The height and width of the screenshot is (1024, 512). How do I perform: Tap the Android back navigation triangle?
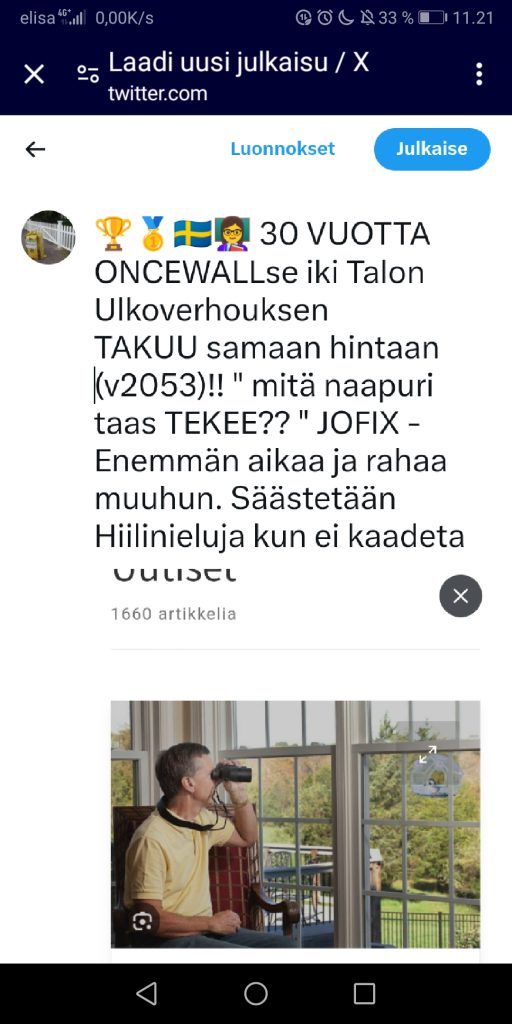(x=146, y=993)
